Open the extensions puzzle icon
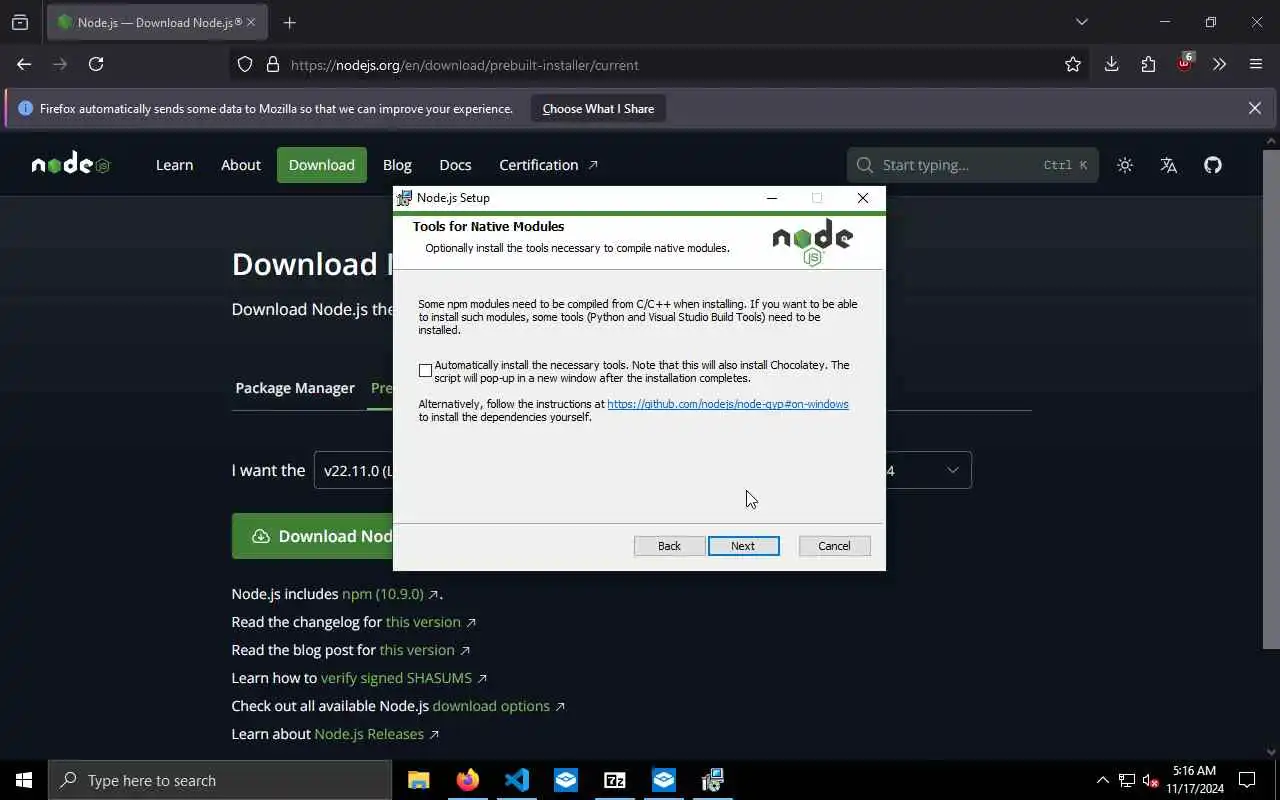This screenshot has height=800, width=1280. 1148,64
